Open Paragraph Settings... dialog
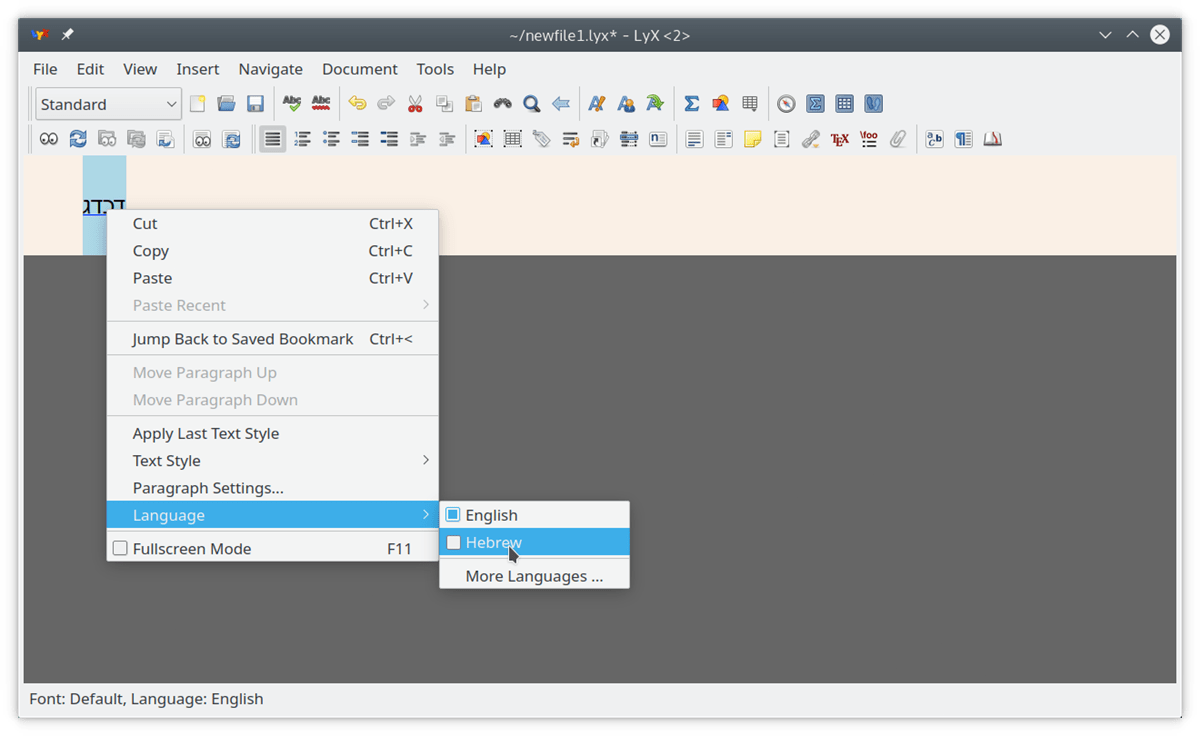 [208, 488]
